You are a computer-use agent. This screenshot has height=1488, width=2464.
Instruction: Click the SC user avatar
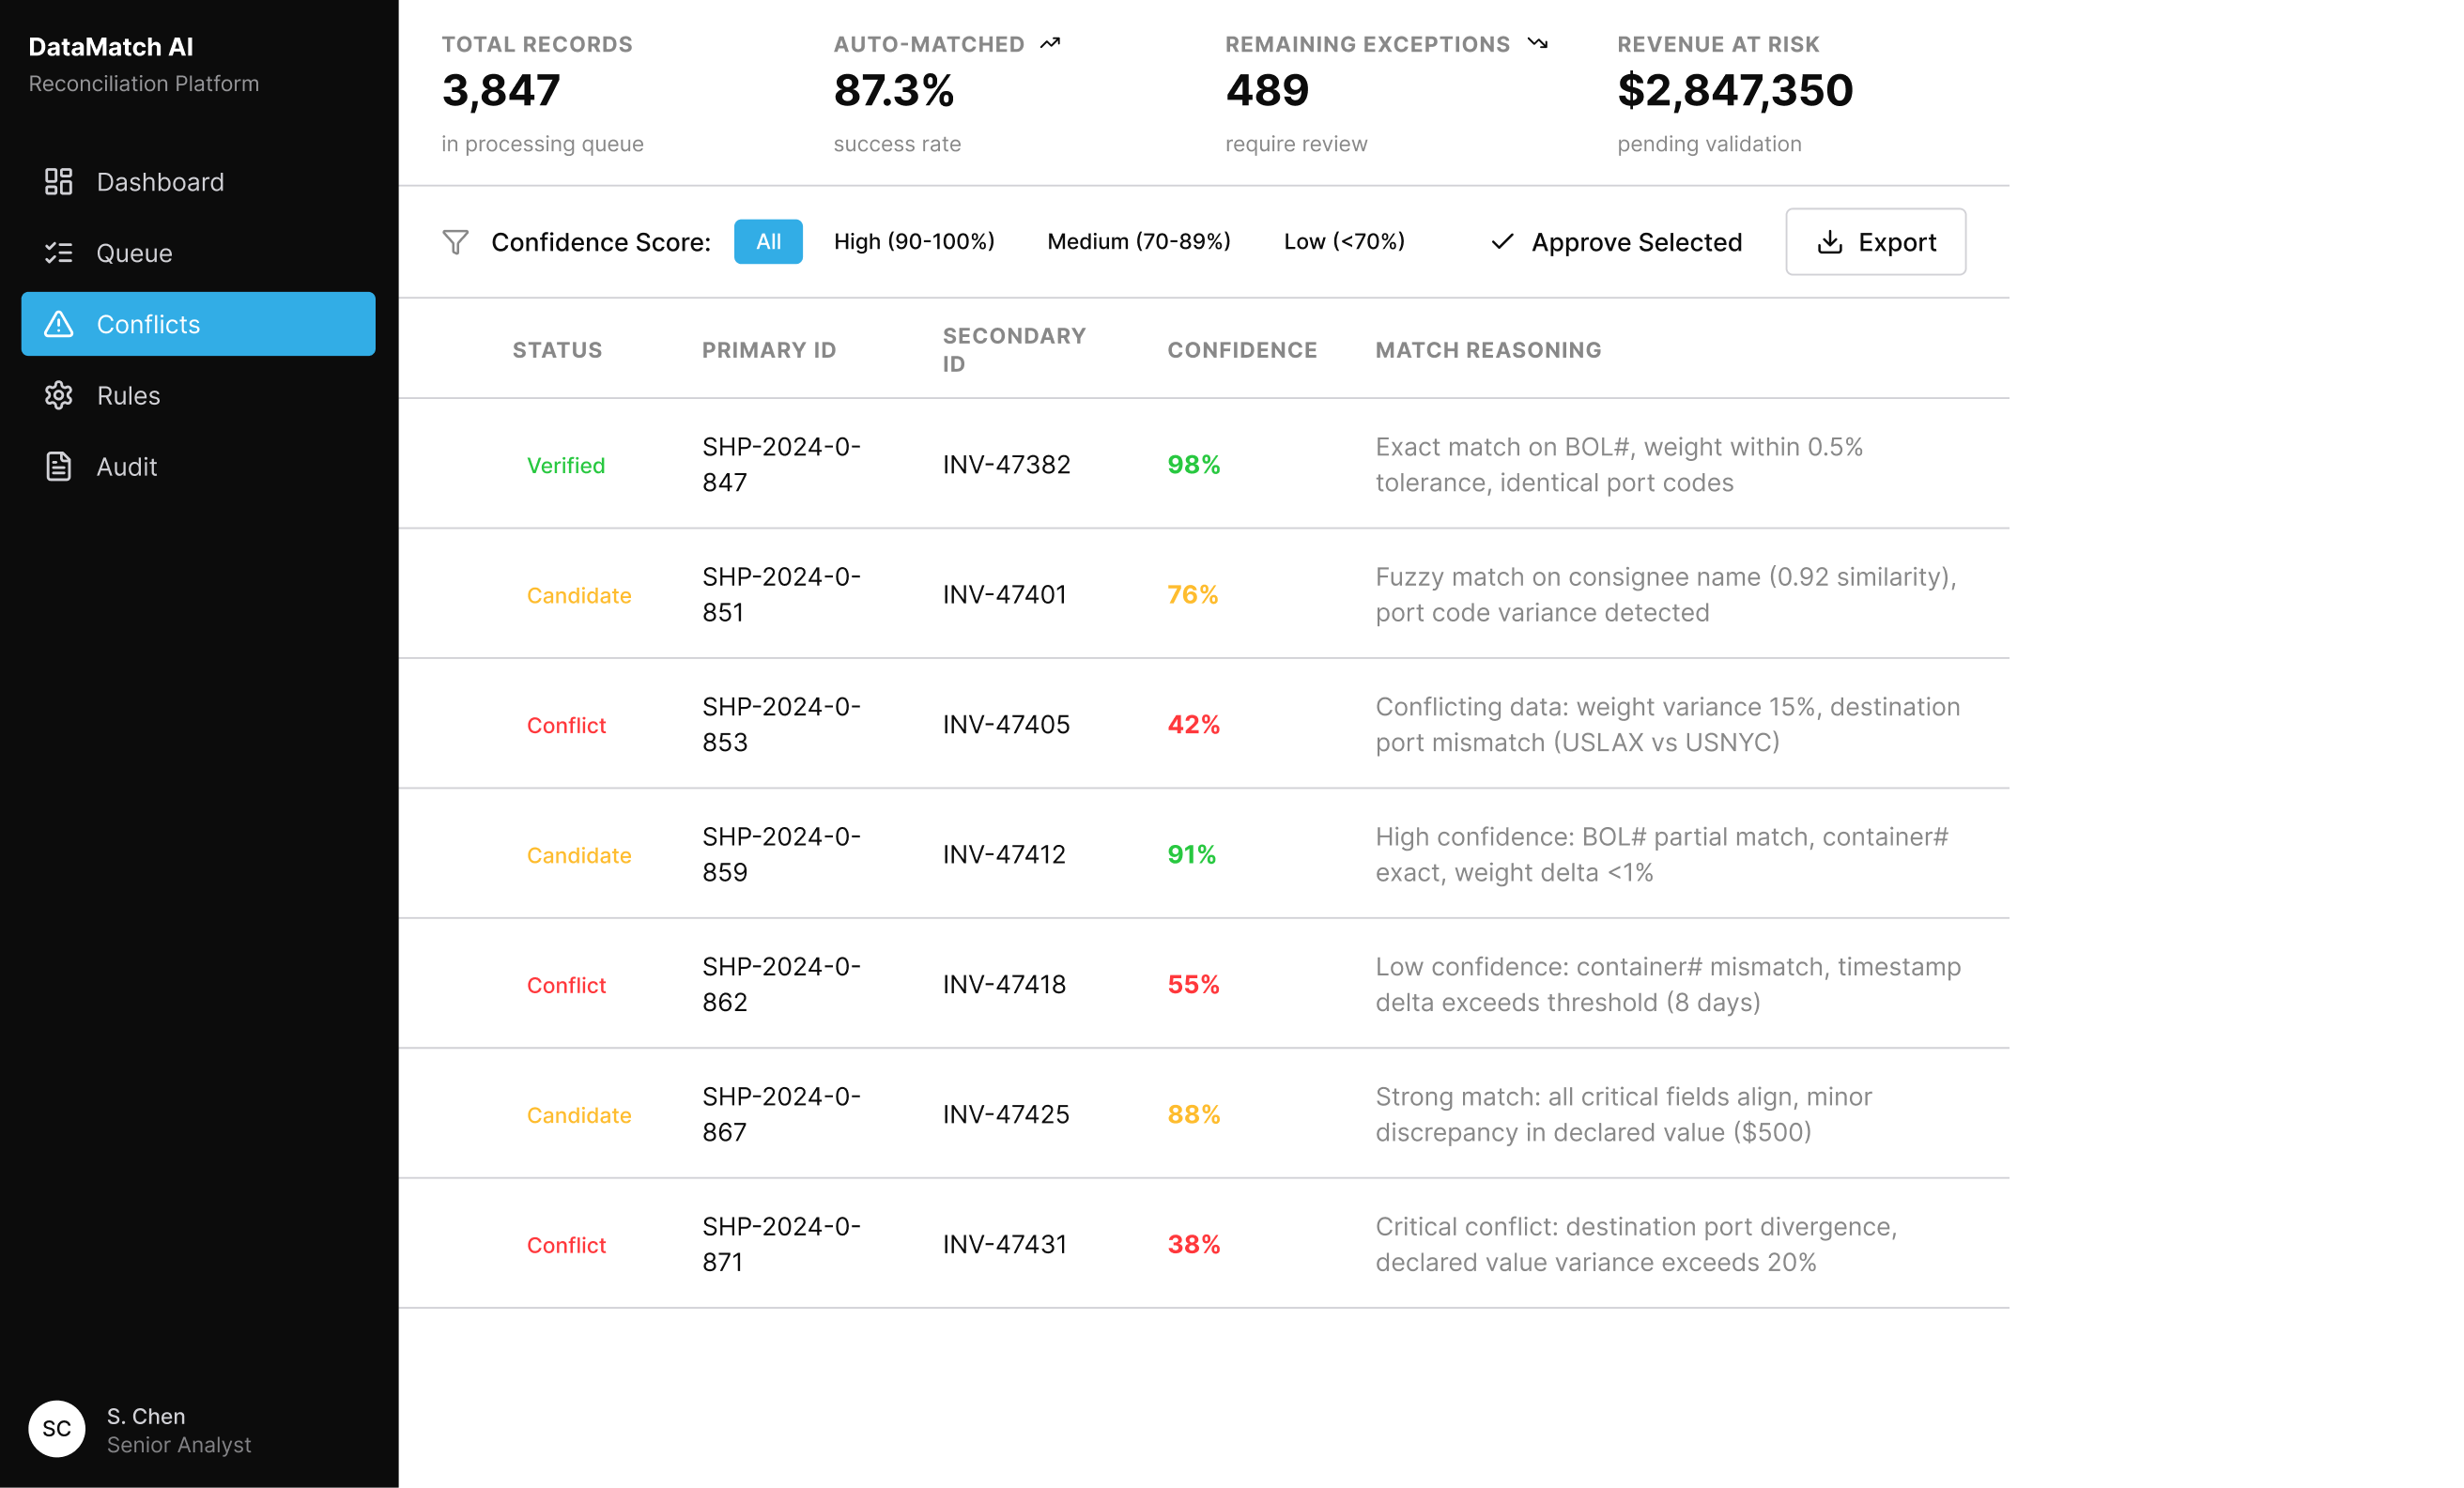click(x=57, y=1428)
